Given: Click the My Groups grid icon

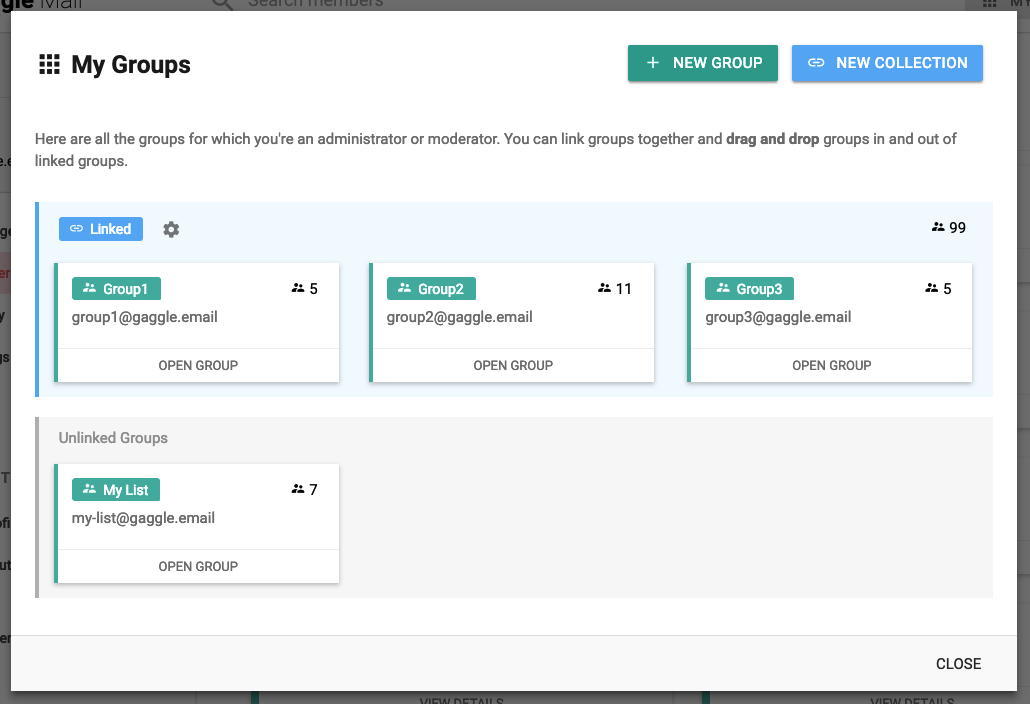Looking at the screenshot, I should click(49, 65).
